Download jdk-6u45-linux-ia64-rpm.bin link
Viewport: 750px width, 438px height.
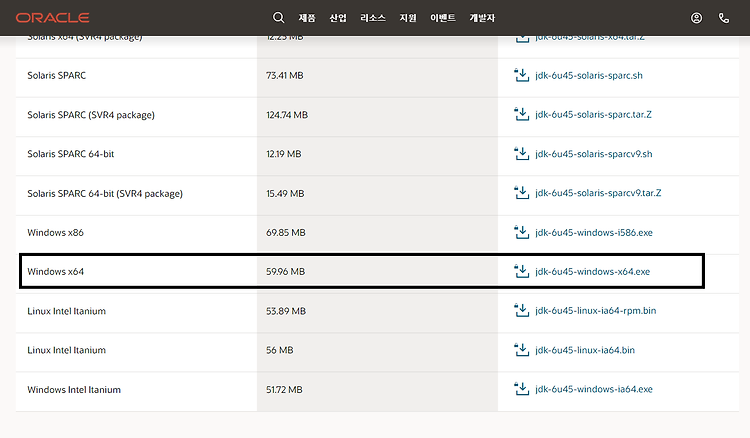[x=596, y=311]
